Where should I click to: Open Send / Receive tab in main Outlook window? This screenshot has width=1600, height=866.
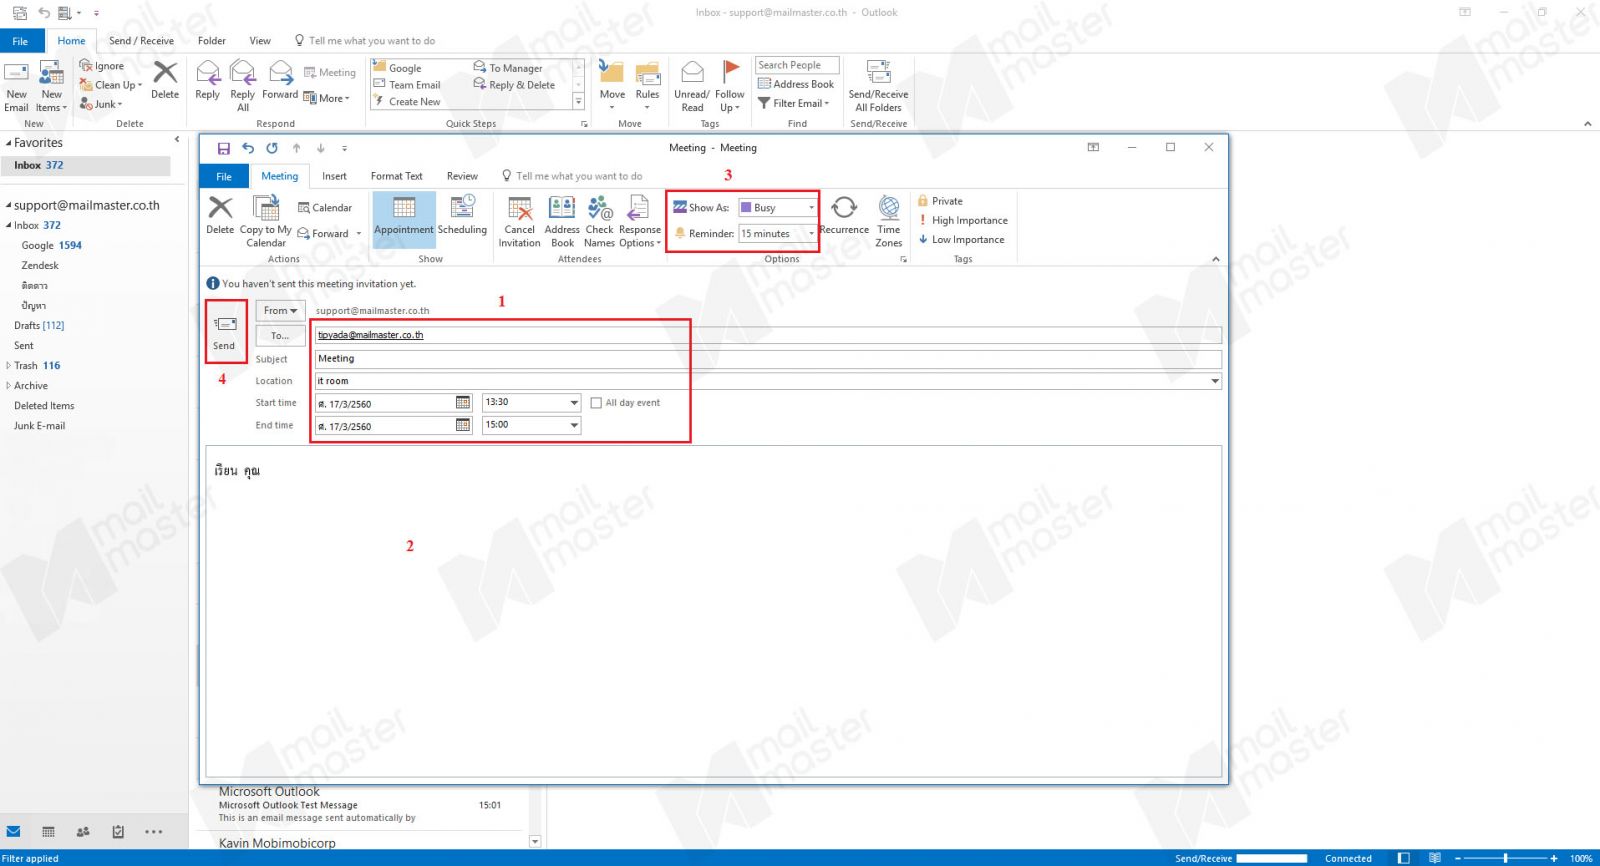click(x=141, y=41)
